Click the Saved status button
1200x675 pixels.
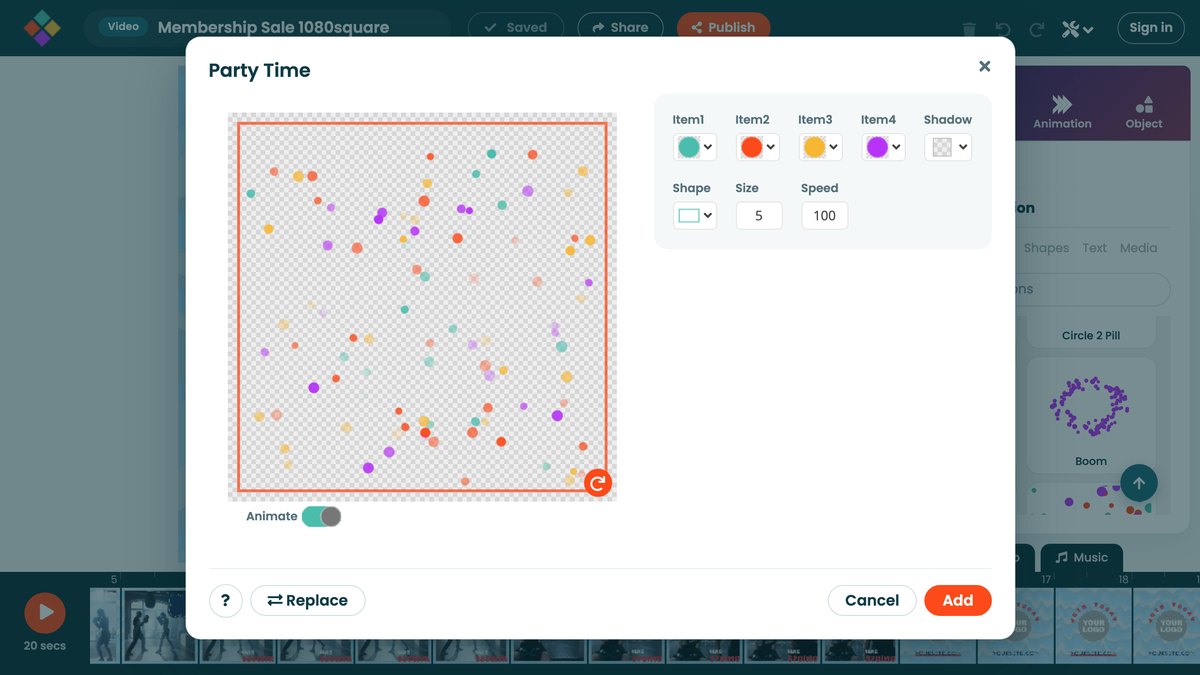click(516, 27)
